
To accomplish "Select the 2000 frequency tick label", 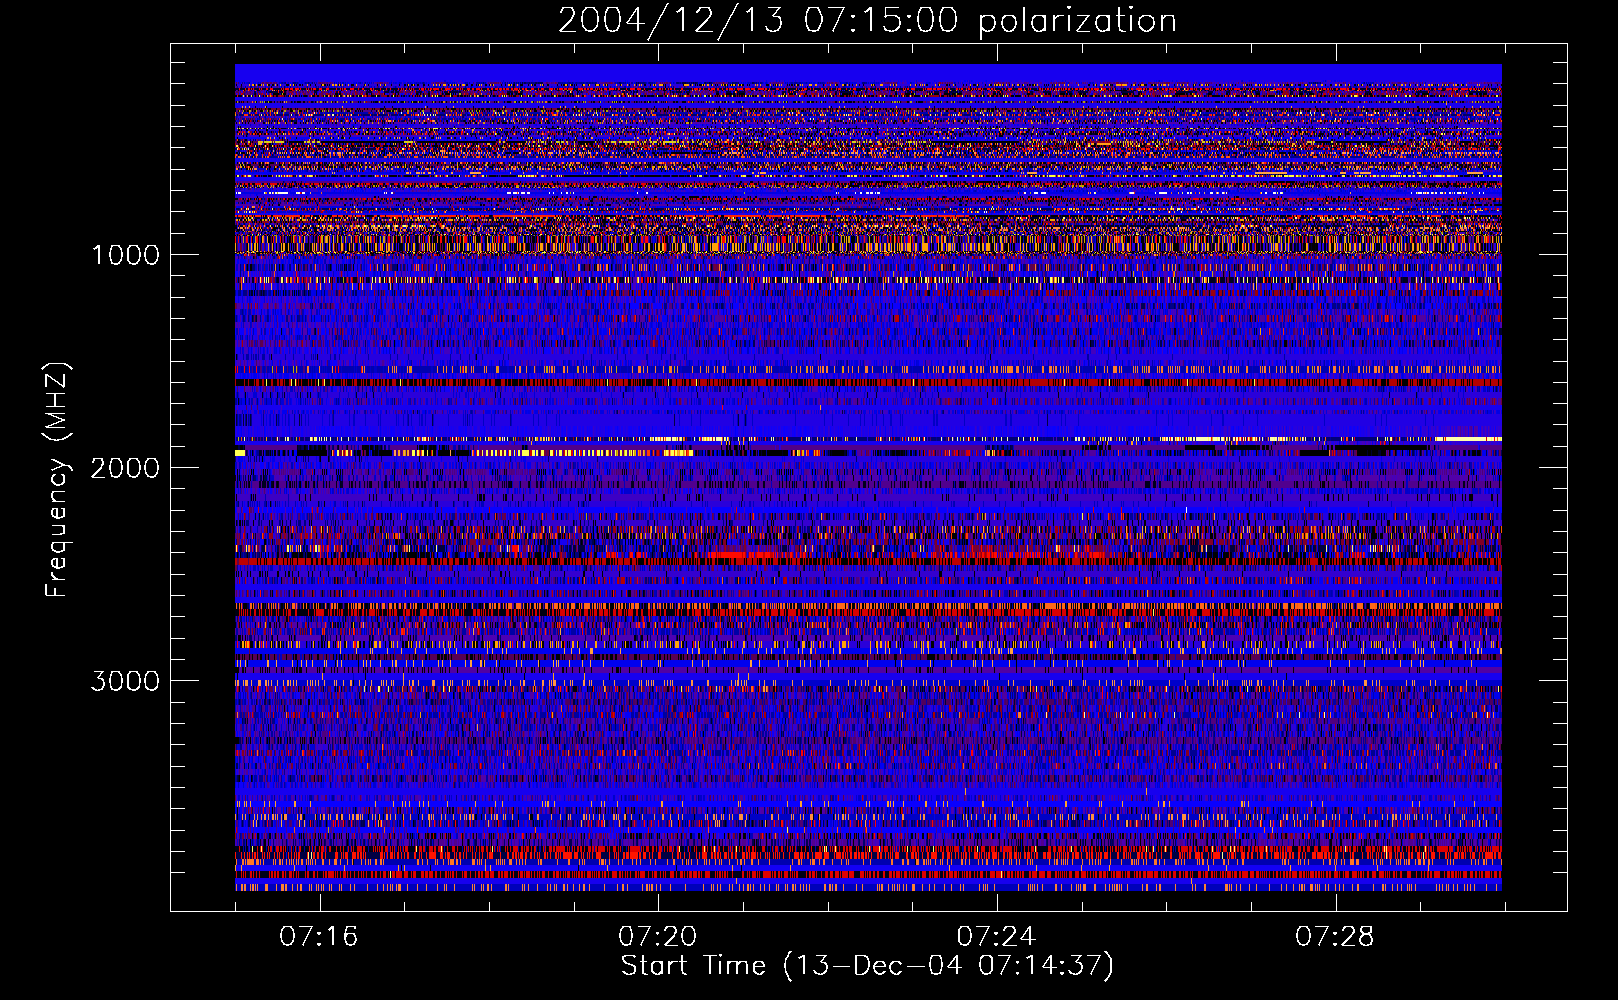I will 125,468.
